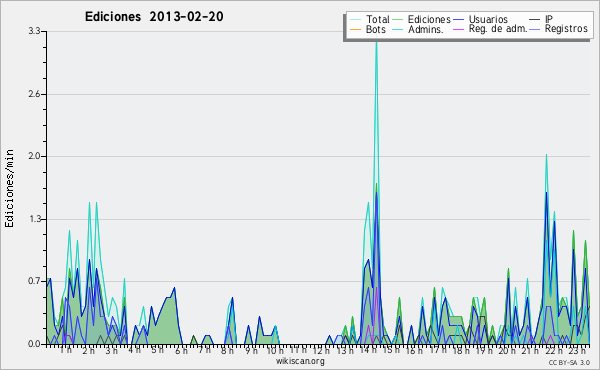Viewport: 600px width, 370px height.
Task: Click the 2 h x-axis label
Action: (88, 351)
